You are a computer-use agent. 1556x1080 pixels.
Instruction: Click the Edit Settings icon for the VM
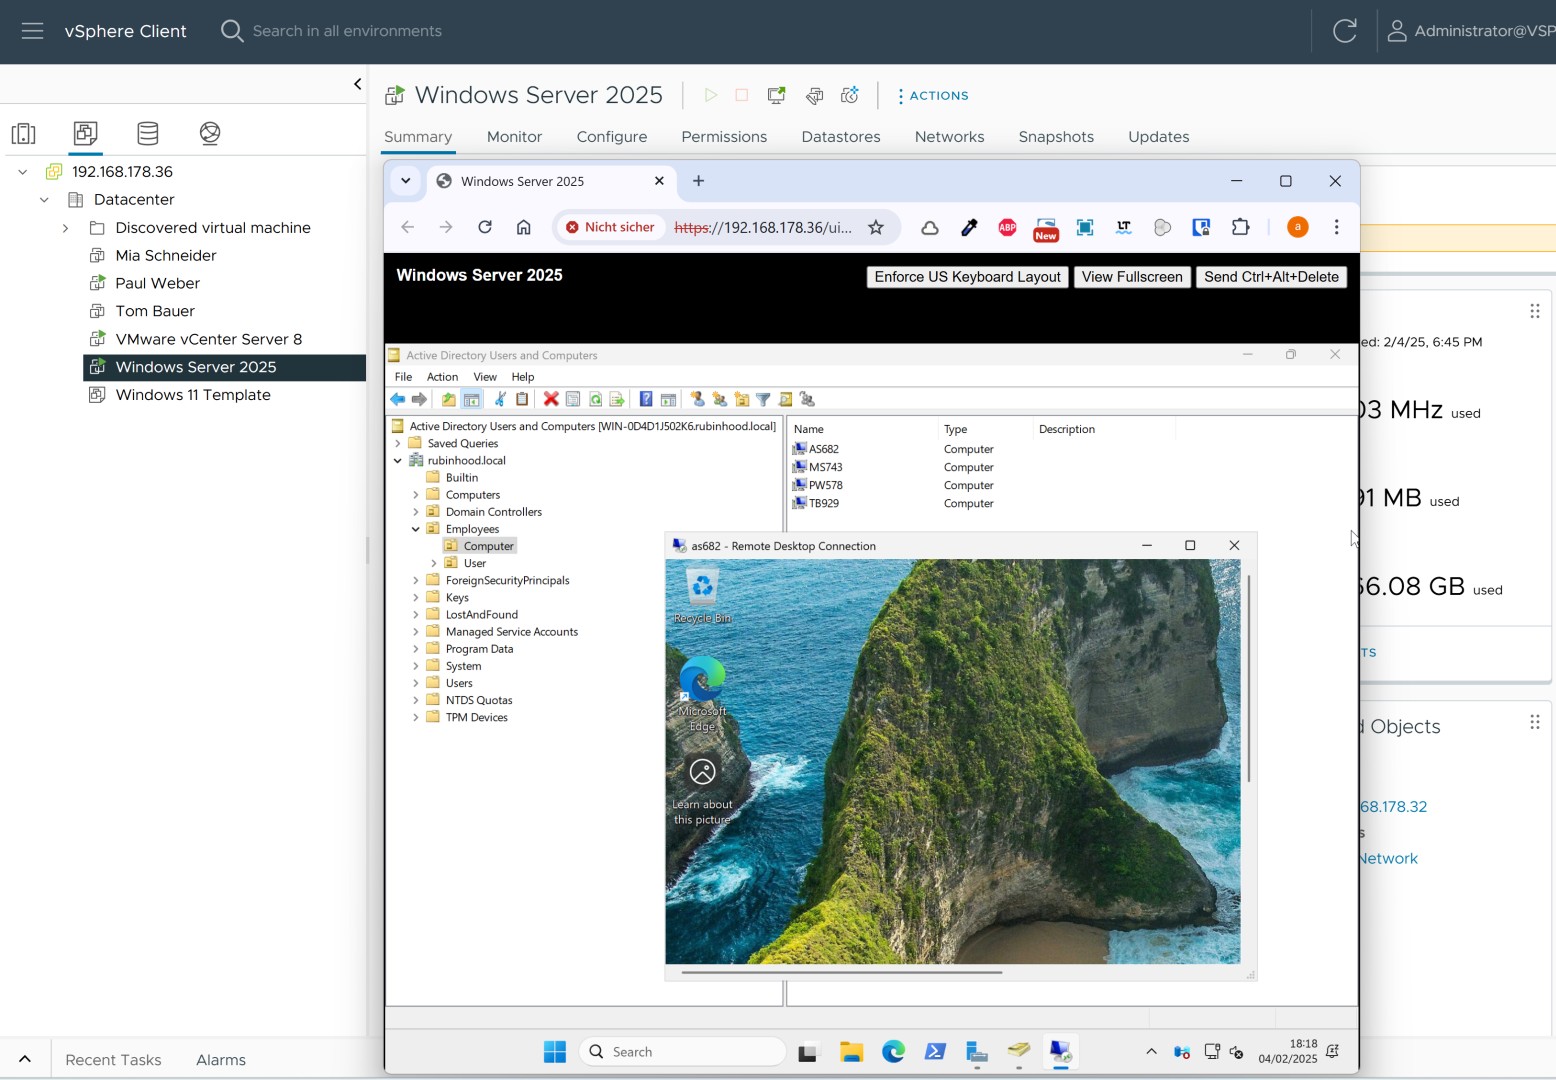pyautogui.click(x=814, y=95)
